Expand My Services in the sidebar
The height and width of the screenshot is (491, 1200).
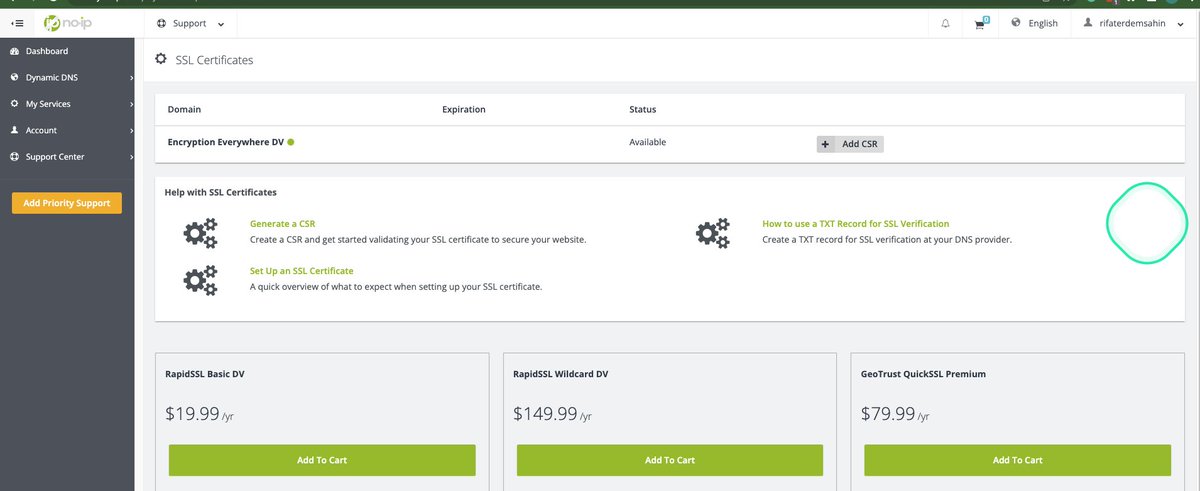click(67, 104)
